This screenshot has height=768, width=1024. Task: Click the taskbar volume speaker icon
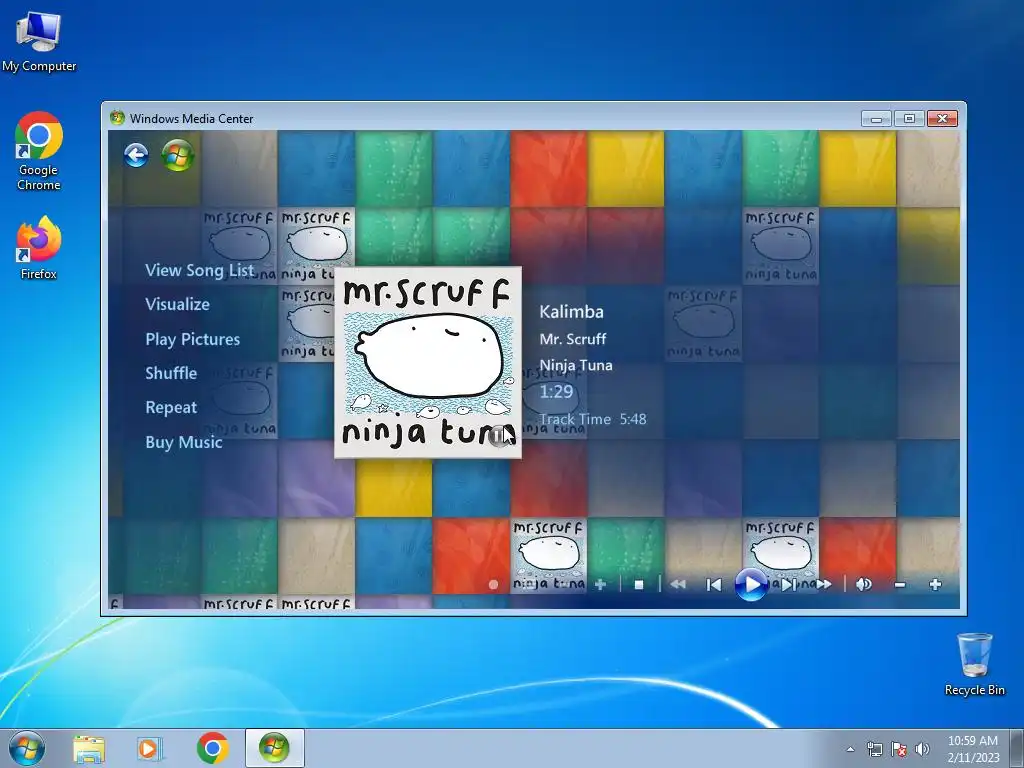922,750
